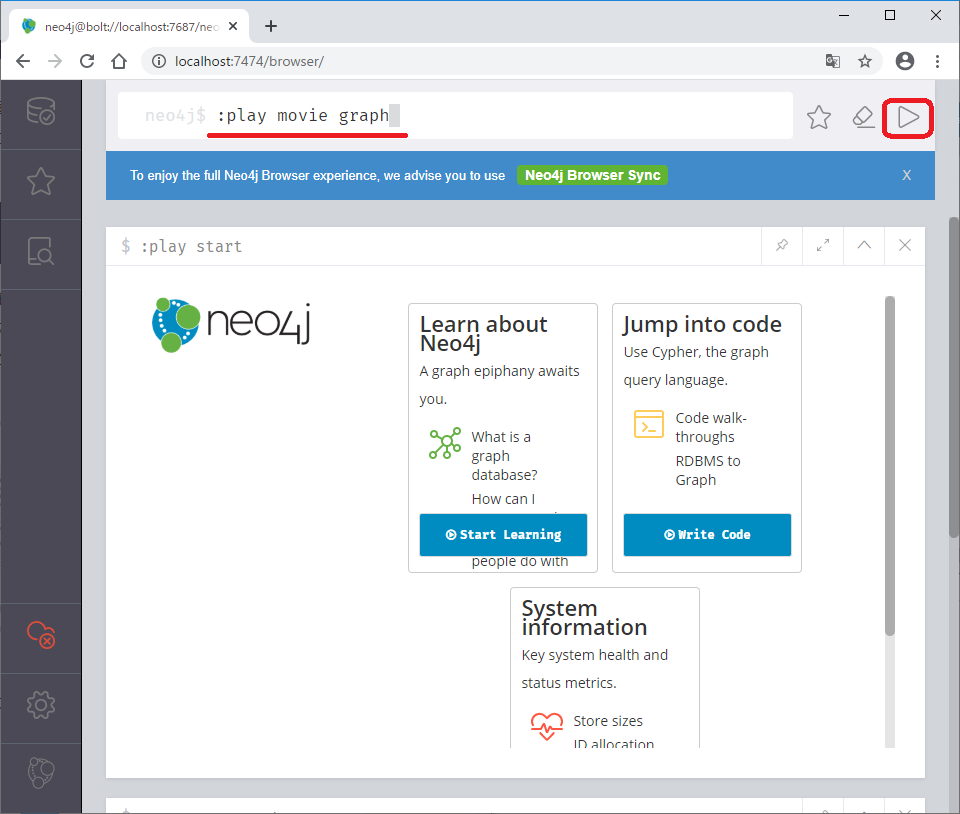Click the Cypher command editor input
This screenshot has height=814, width=960.
click(456, 116)
